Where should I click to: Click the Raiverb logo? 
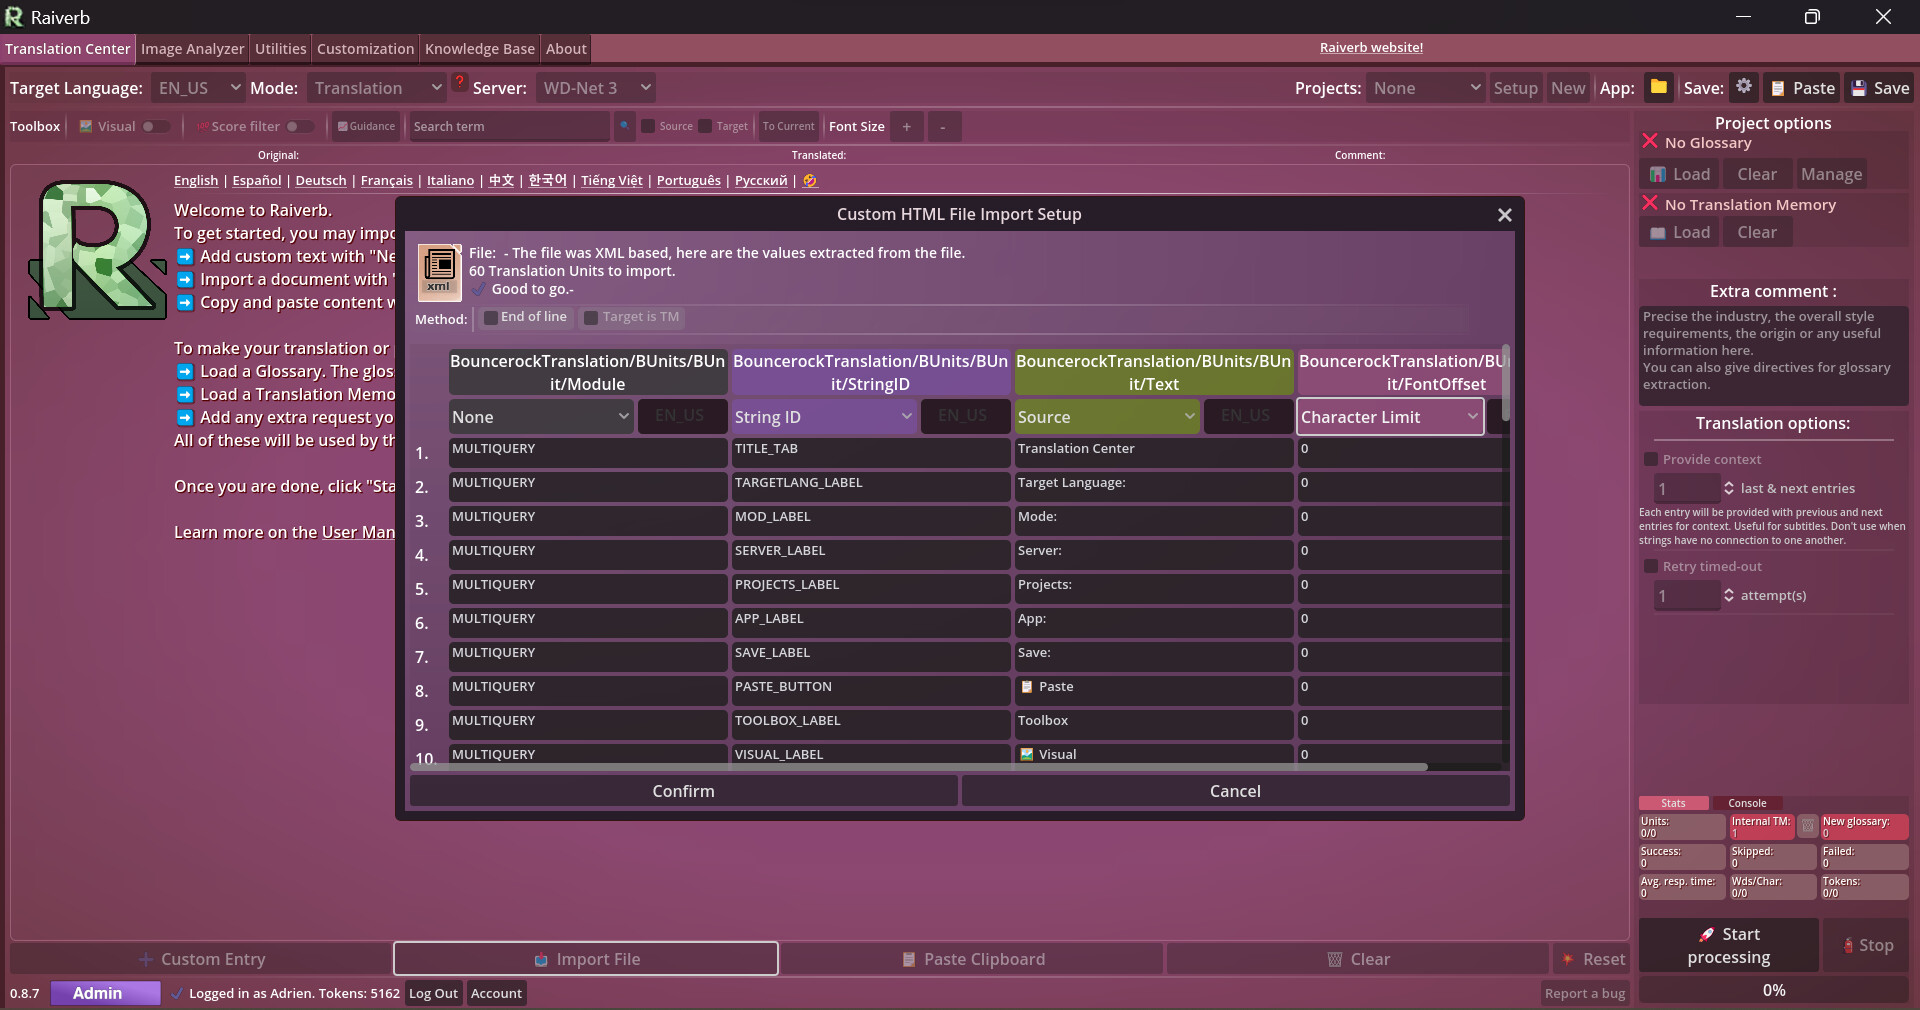pyautogui.click(x=14, y=16)
